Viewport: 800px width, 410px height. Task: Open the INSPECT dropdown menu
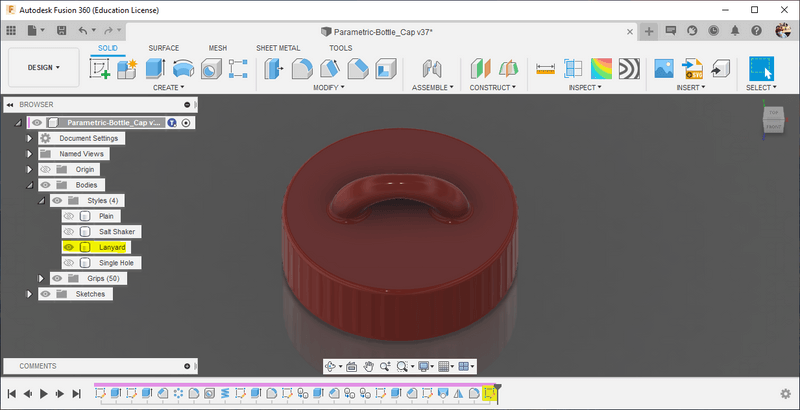coord(585,88)
